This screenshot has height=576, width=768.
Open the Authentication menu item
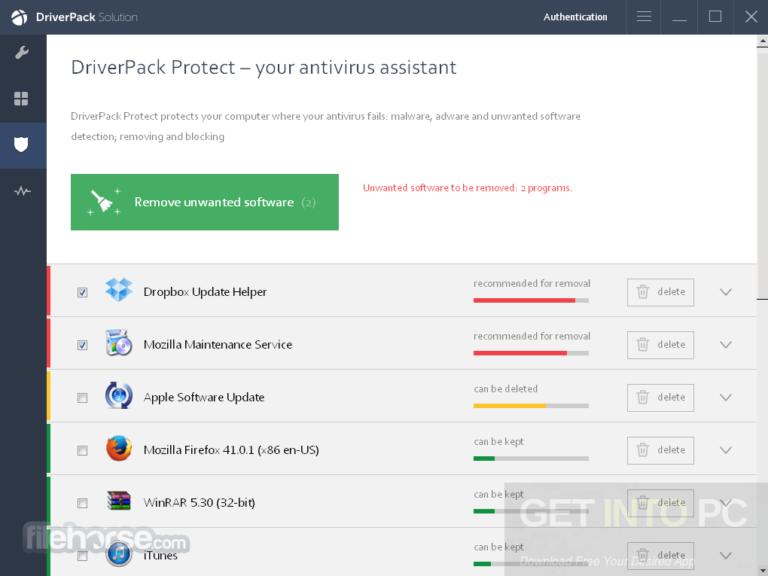coord(575,17)
